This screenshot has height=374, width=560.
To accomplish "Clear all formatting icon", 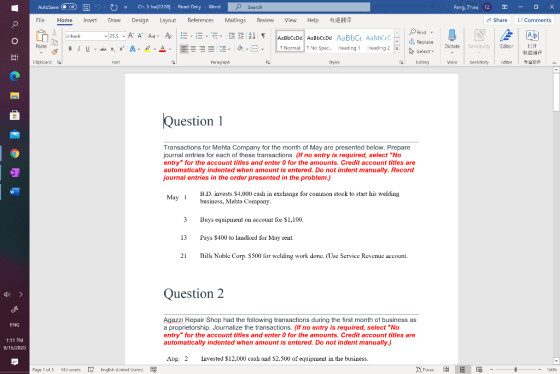I will click(x=168, y=36).
